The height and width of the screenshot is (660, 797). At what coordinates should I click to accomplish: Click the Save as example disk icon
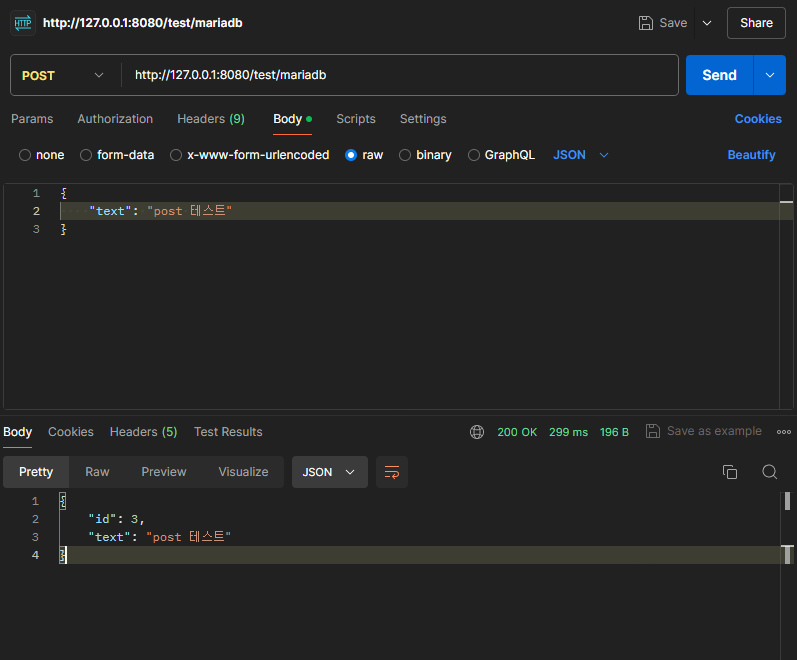tap(653, 431)
